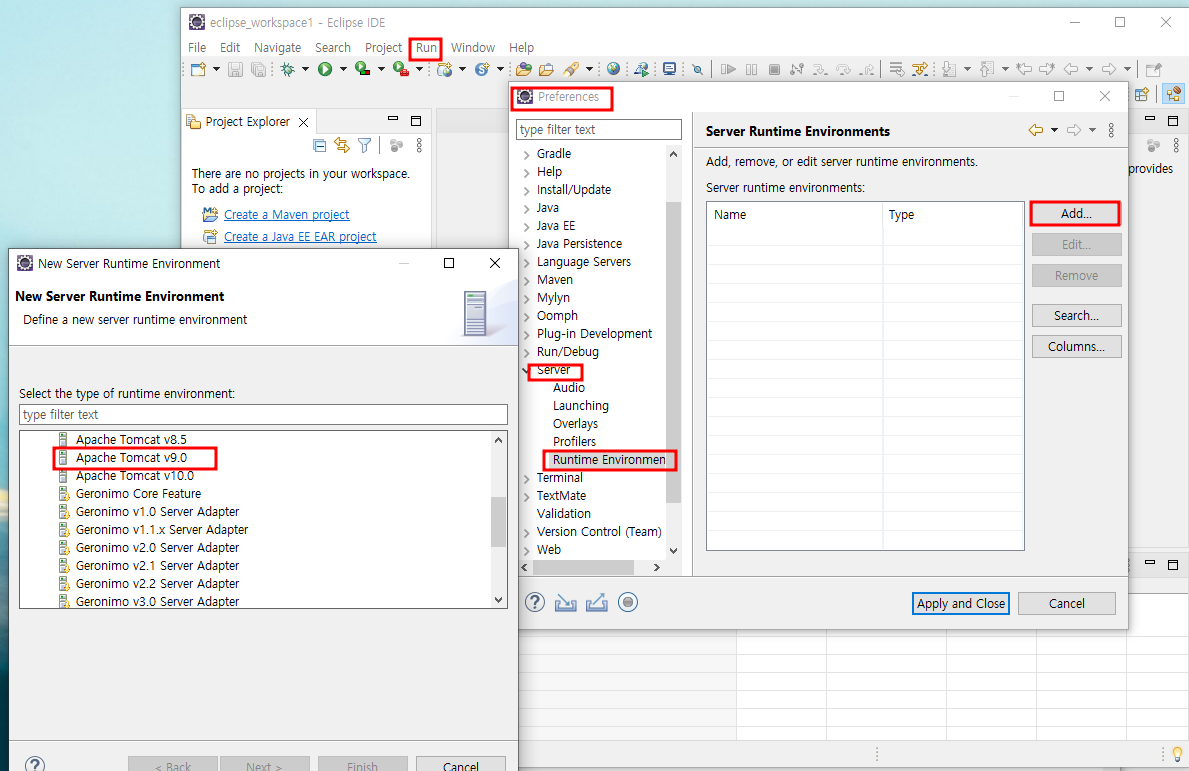Collapse the Server preferences node

526,370
